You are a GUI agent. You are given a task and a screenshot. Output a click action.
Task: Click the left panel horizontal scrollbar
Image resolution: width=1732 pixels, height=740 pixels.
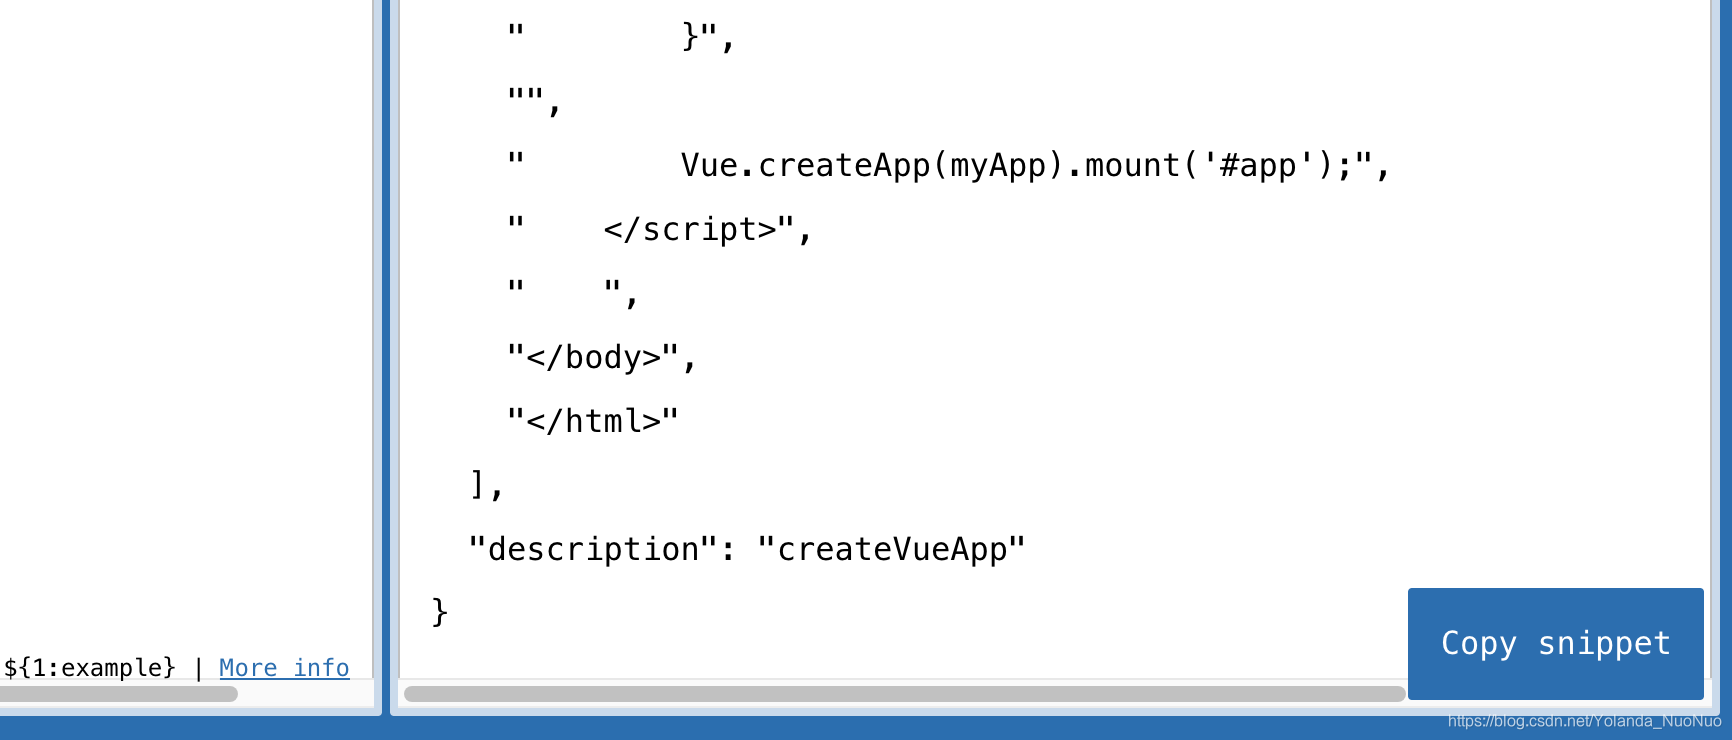pyautogui.click(x=119, y=694)
